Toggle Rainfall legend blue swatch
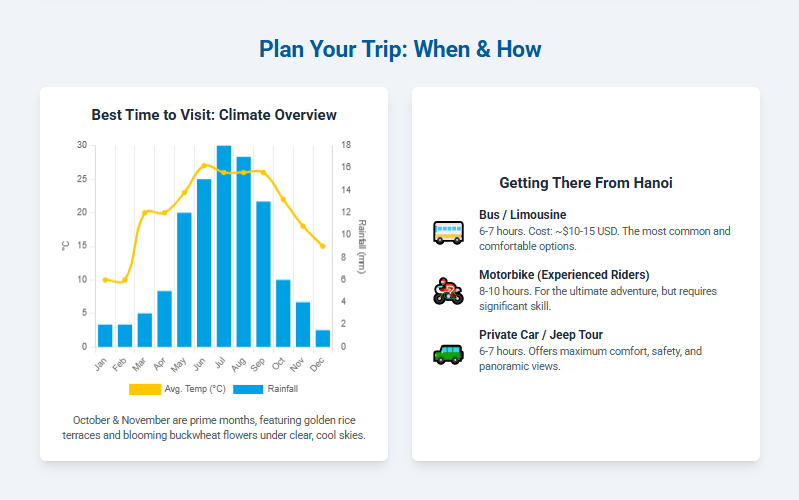 [x=248, y=389]
